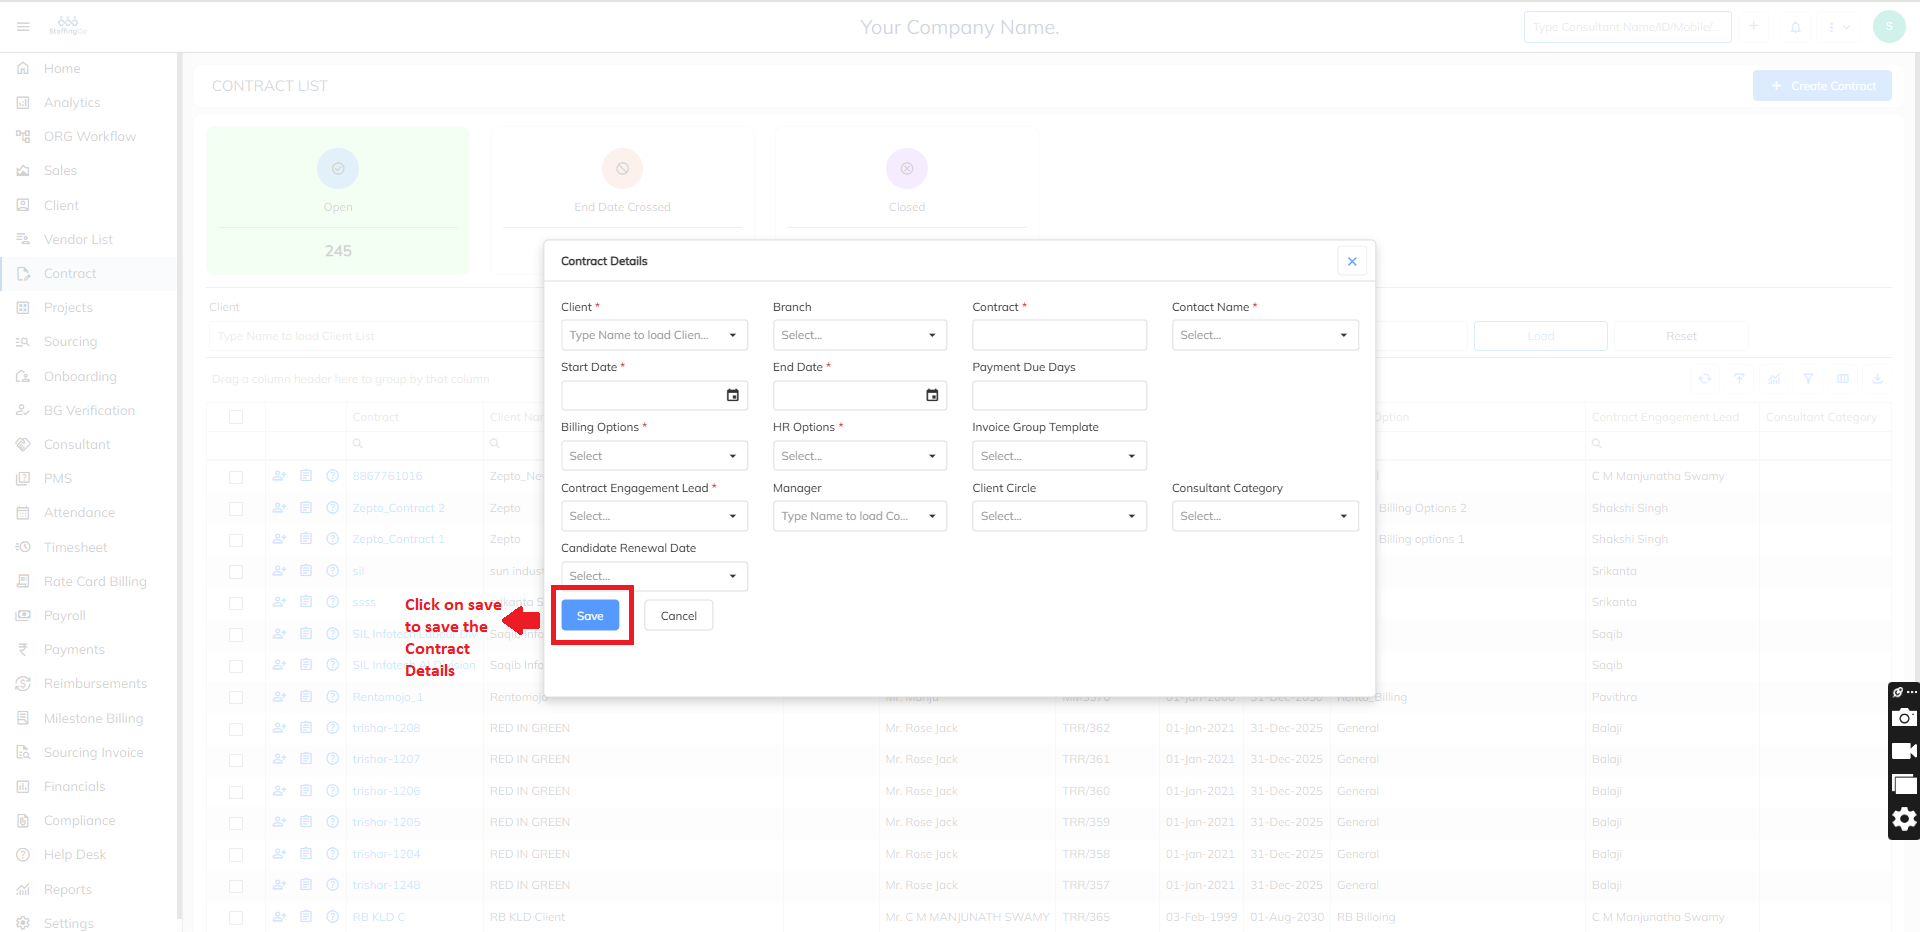1920x932 pixels.
Task: Expand the Consultant Category dropdown
Action: [1265, 516]
